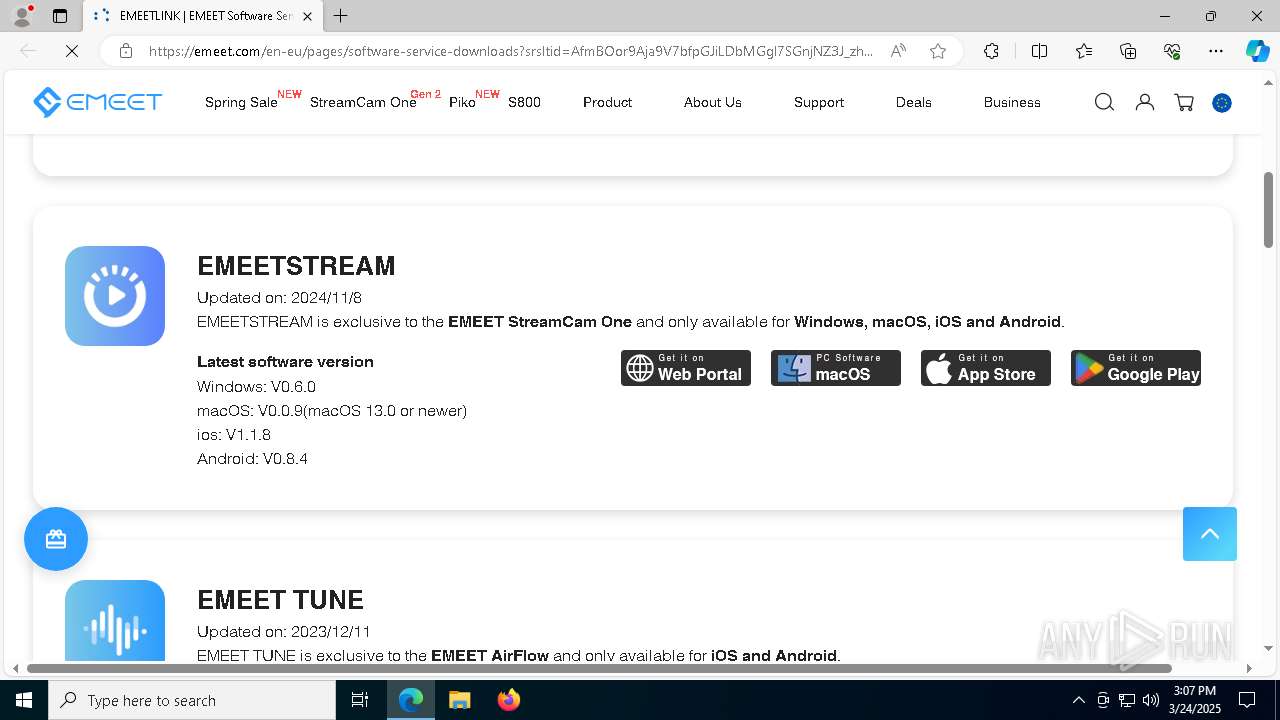Open the Copilot sidebar icon
The image size is (1280, 720).
pyautogui.click(x=1257, y=51)
